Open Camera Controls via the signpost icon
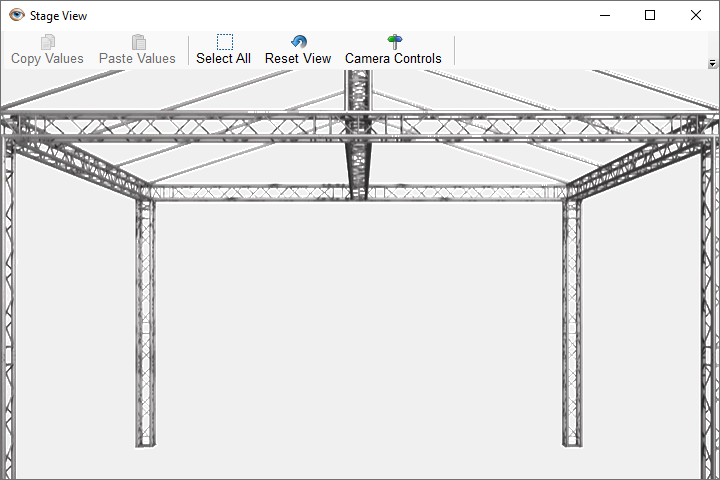This screenshot has width=720, height=480. click(x=394, y=42)
